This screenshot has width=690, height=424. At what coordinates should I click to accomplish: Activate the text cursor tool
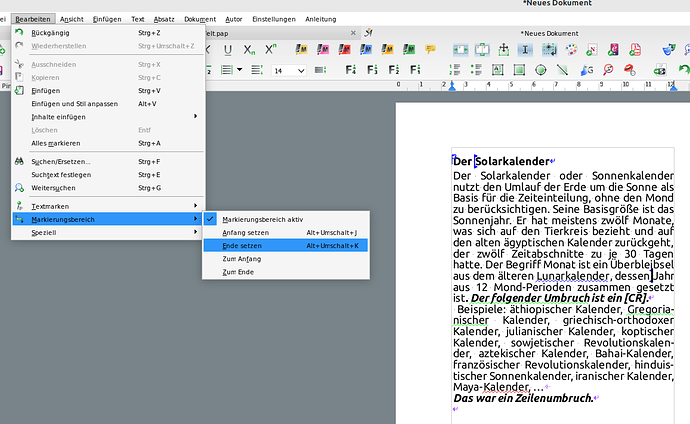click(525, 50)
